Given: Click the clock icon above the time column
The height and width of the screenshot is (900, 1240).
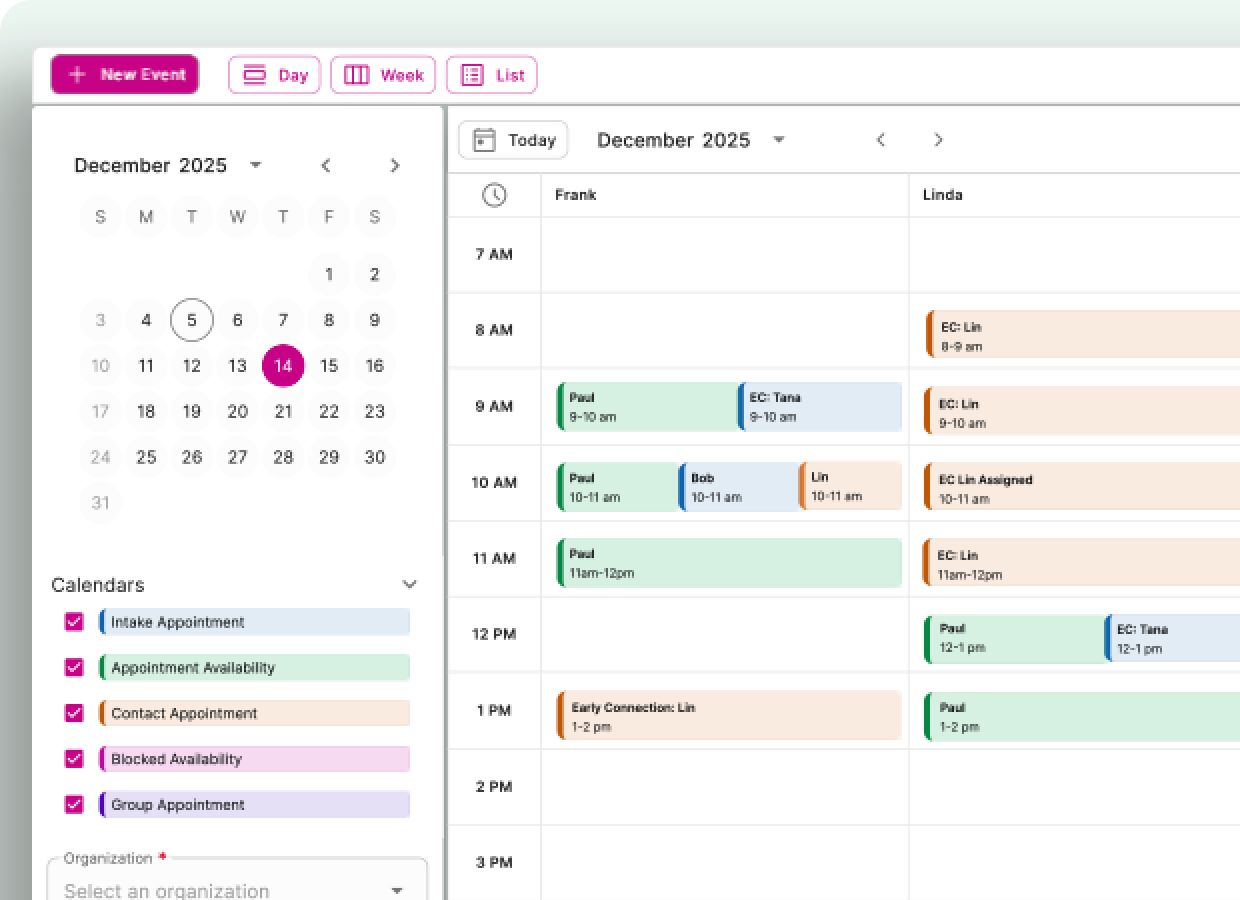Looking at the screenshot, I should click(494, 195).
